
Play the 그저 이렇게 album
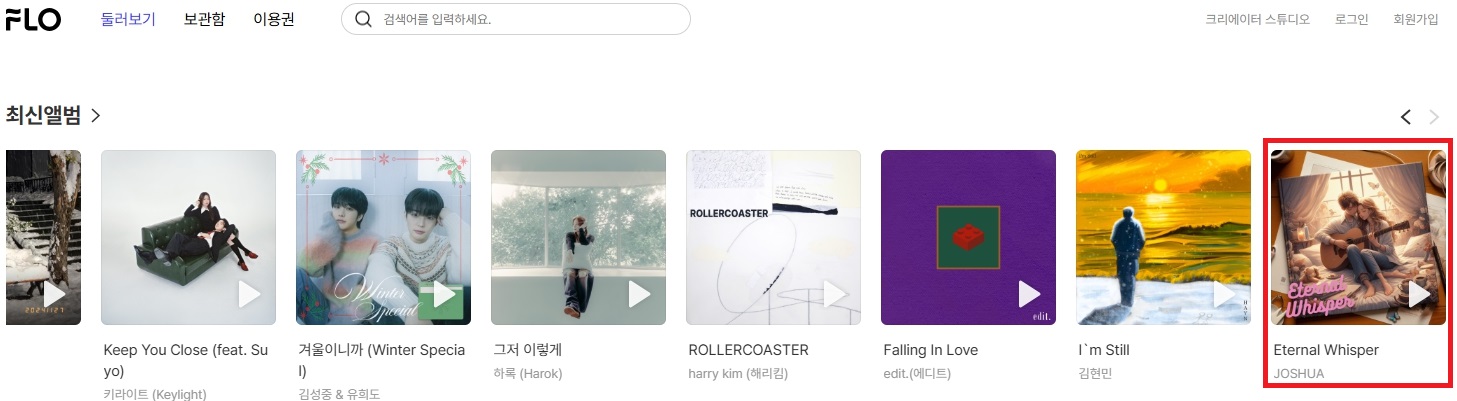[x=639, y=294]
